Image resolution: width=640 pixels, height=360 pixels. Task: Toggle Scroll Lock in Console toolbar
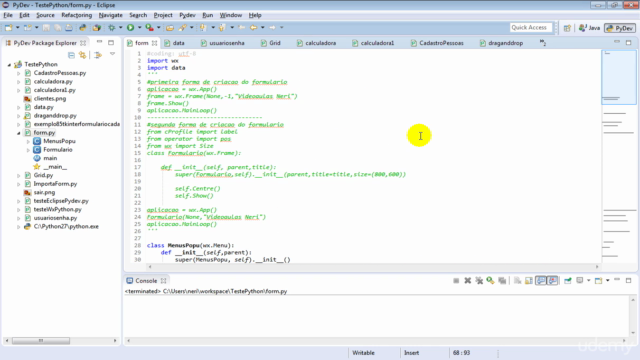[x=529, y=281]
